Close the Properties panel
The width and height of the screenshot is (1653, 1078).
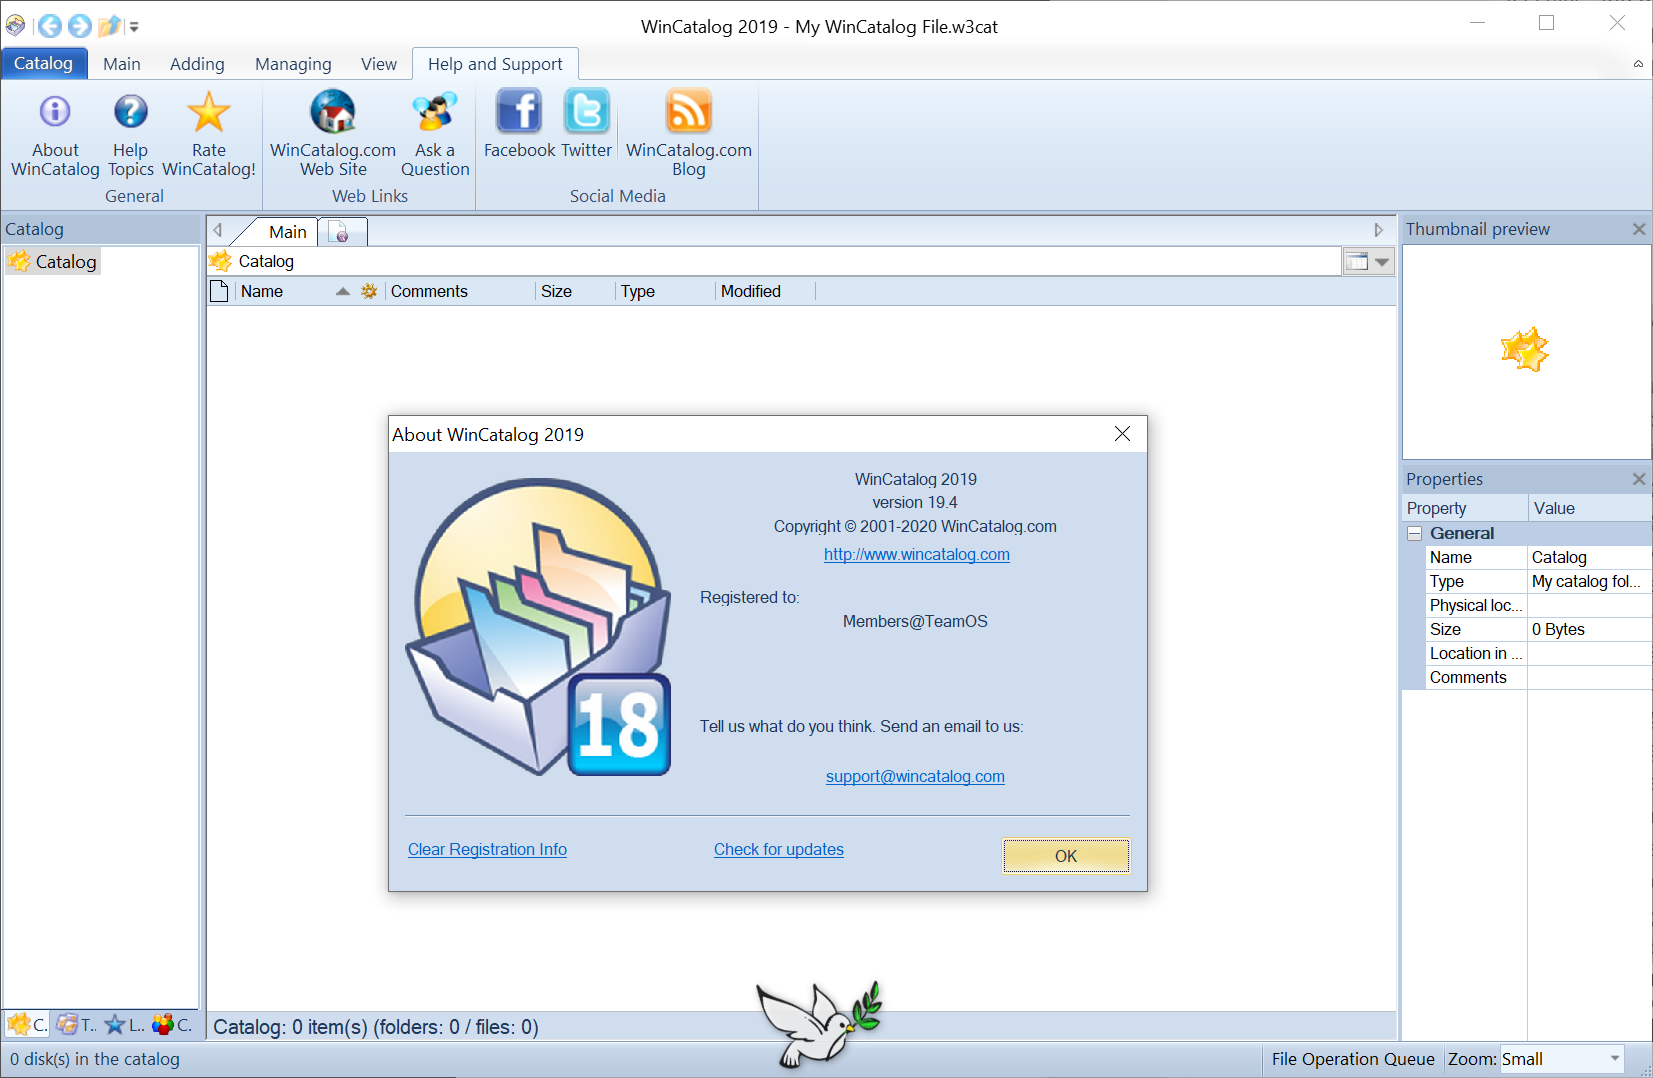coord(1639,479)
